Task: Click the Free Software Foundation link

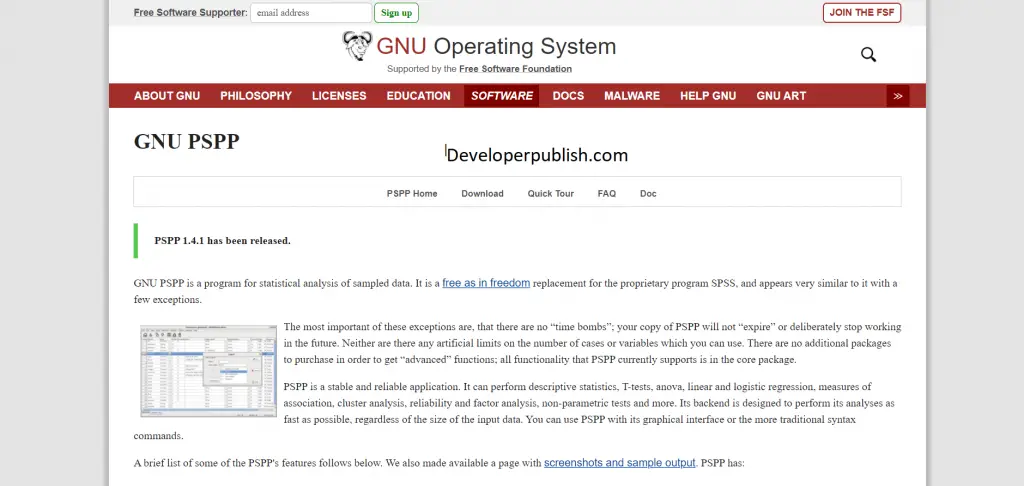Action: (x=515, y=69)
